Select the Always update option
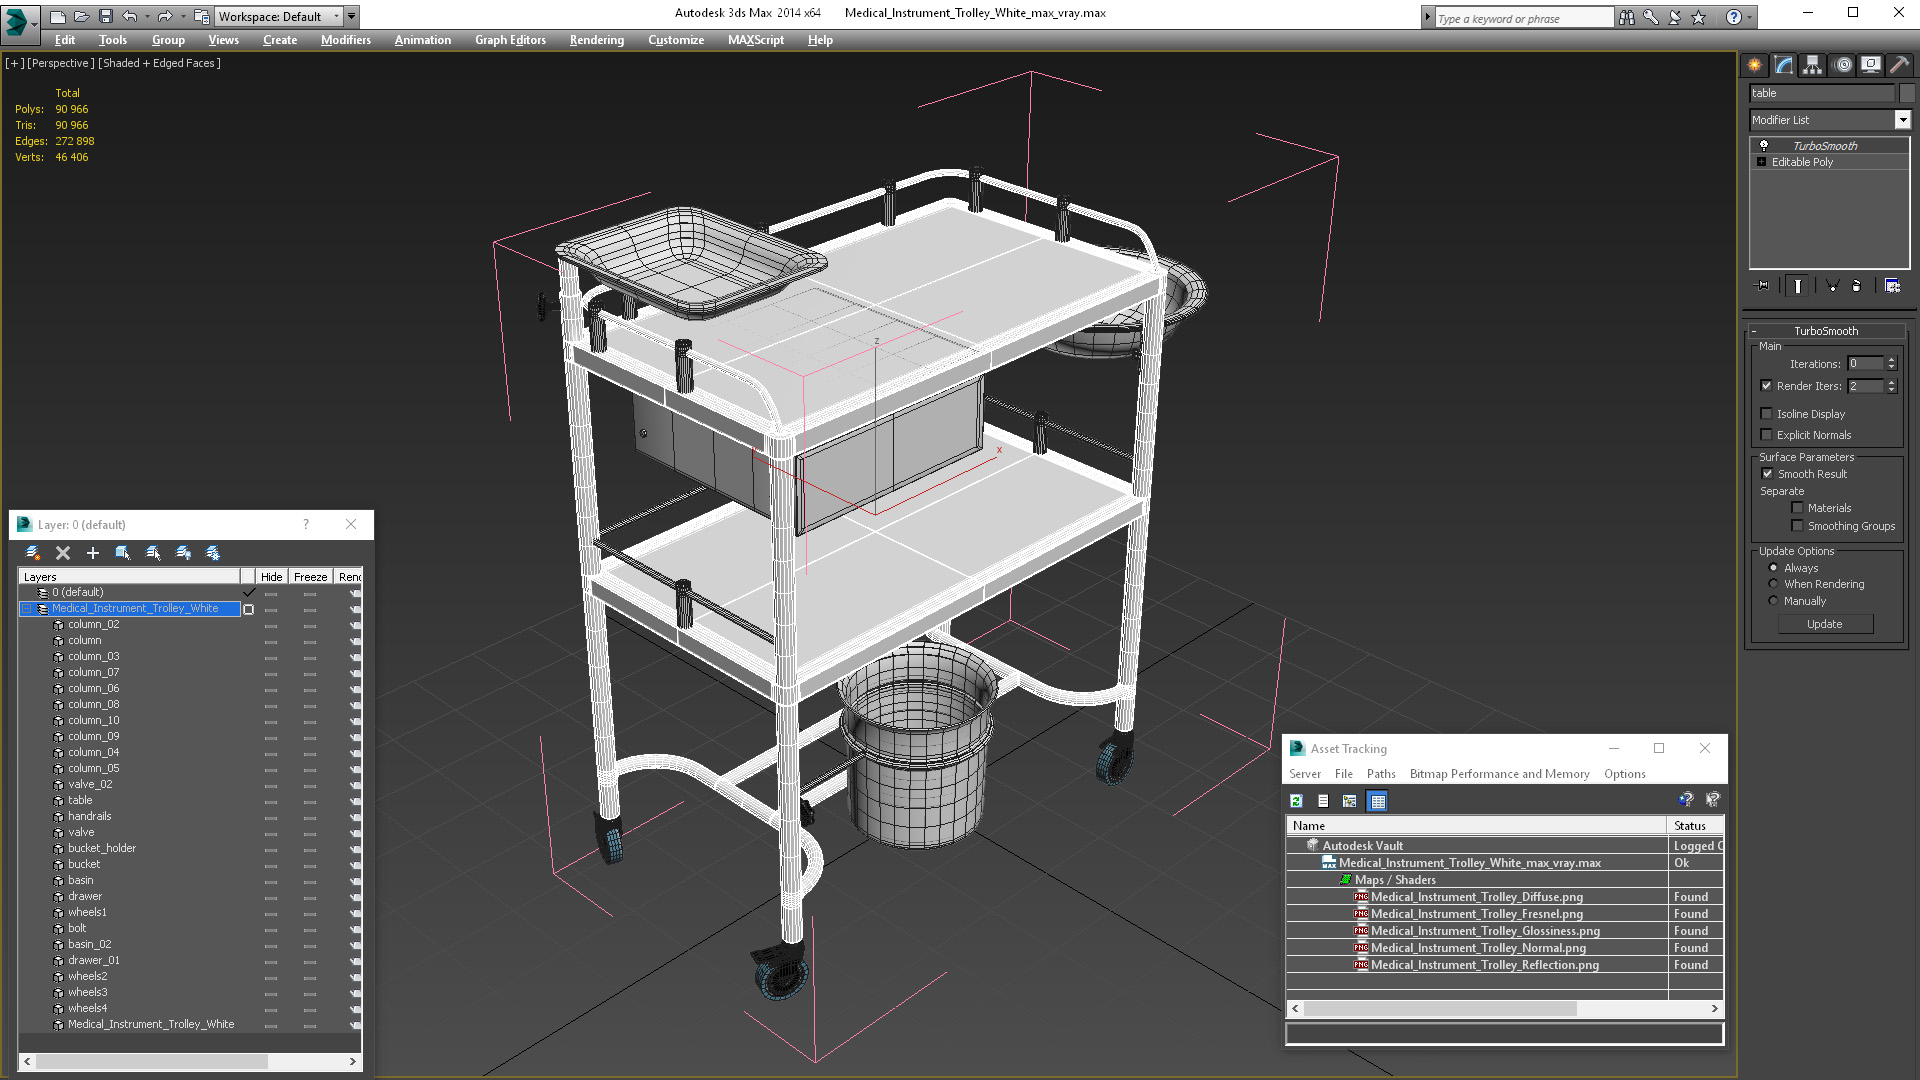This screenshot has width=1920, height=1080. 1774,568
